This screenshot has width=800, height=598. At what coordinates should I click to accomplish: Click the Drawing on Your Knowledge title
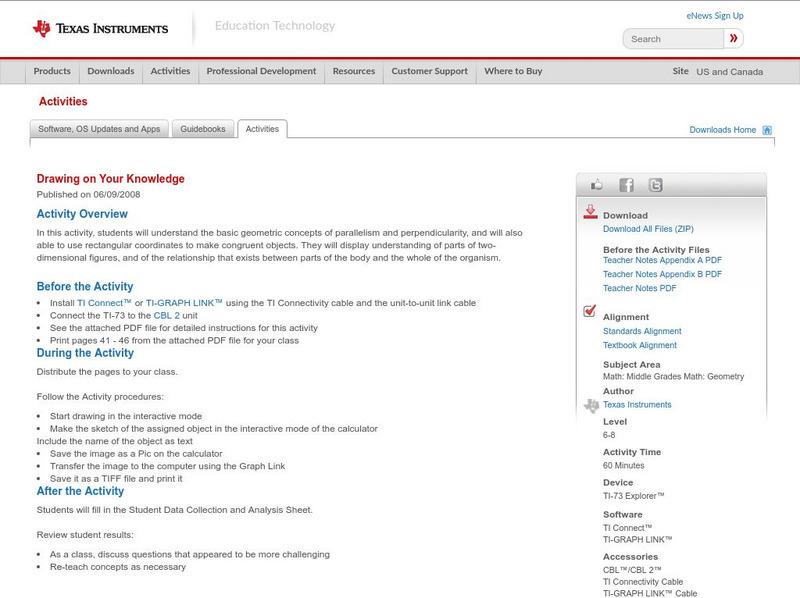tap(110, 179)
